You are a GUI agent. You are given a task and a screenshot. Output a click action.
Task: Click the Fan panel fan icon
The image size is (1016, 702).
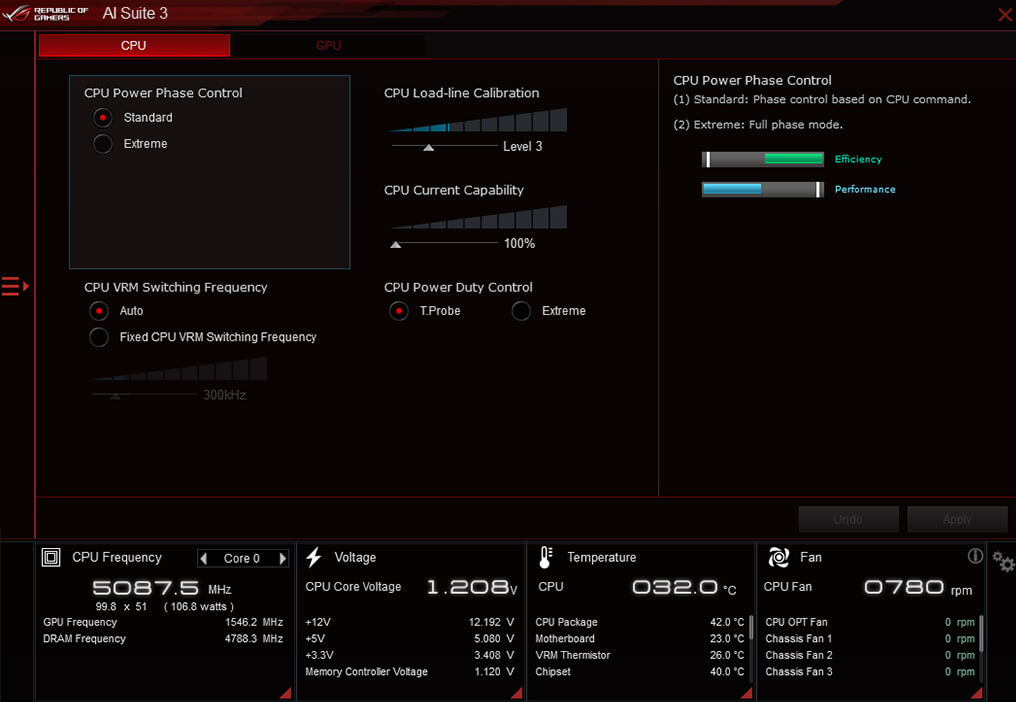778,557
